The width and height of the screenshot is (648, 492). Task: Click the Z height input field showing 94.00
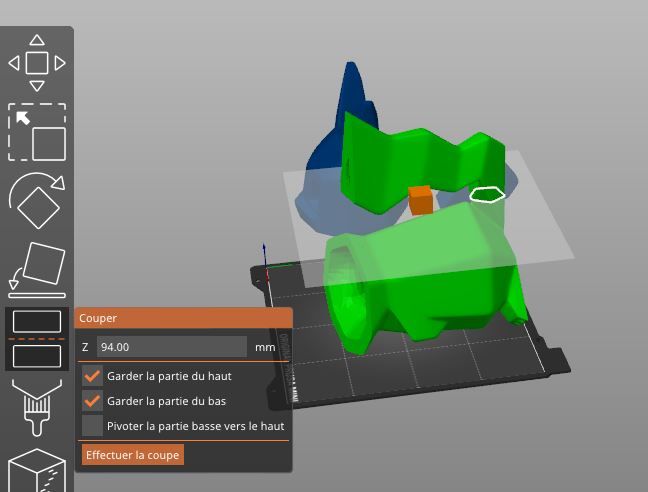(172, 347)
